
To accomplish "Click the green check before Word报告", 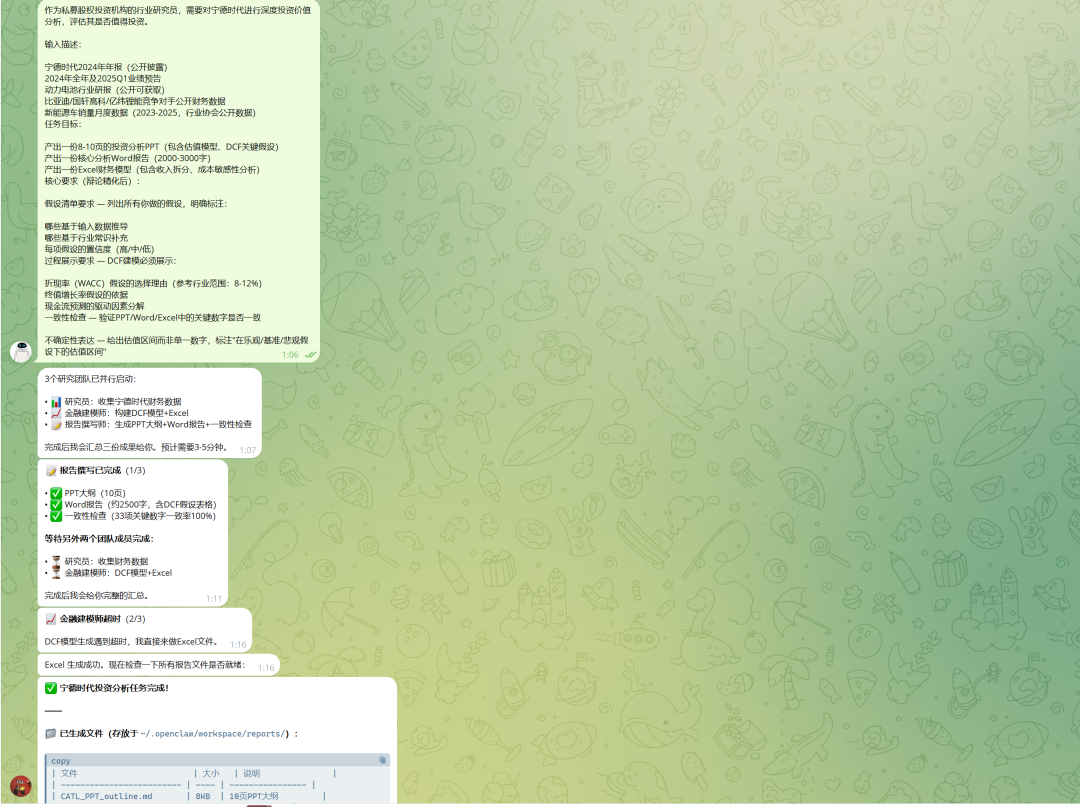I will (56, 505).
